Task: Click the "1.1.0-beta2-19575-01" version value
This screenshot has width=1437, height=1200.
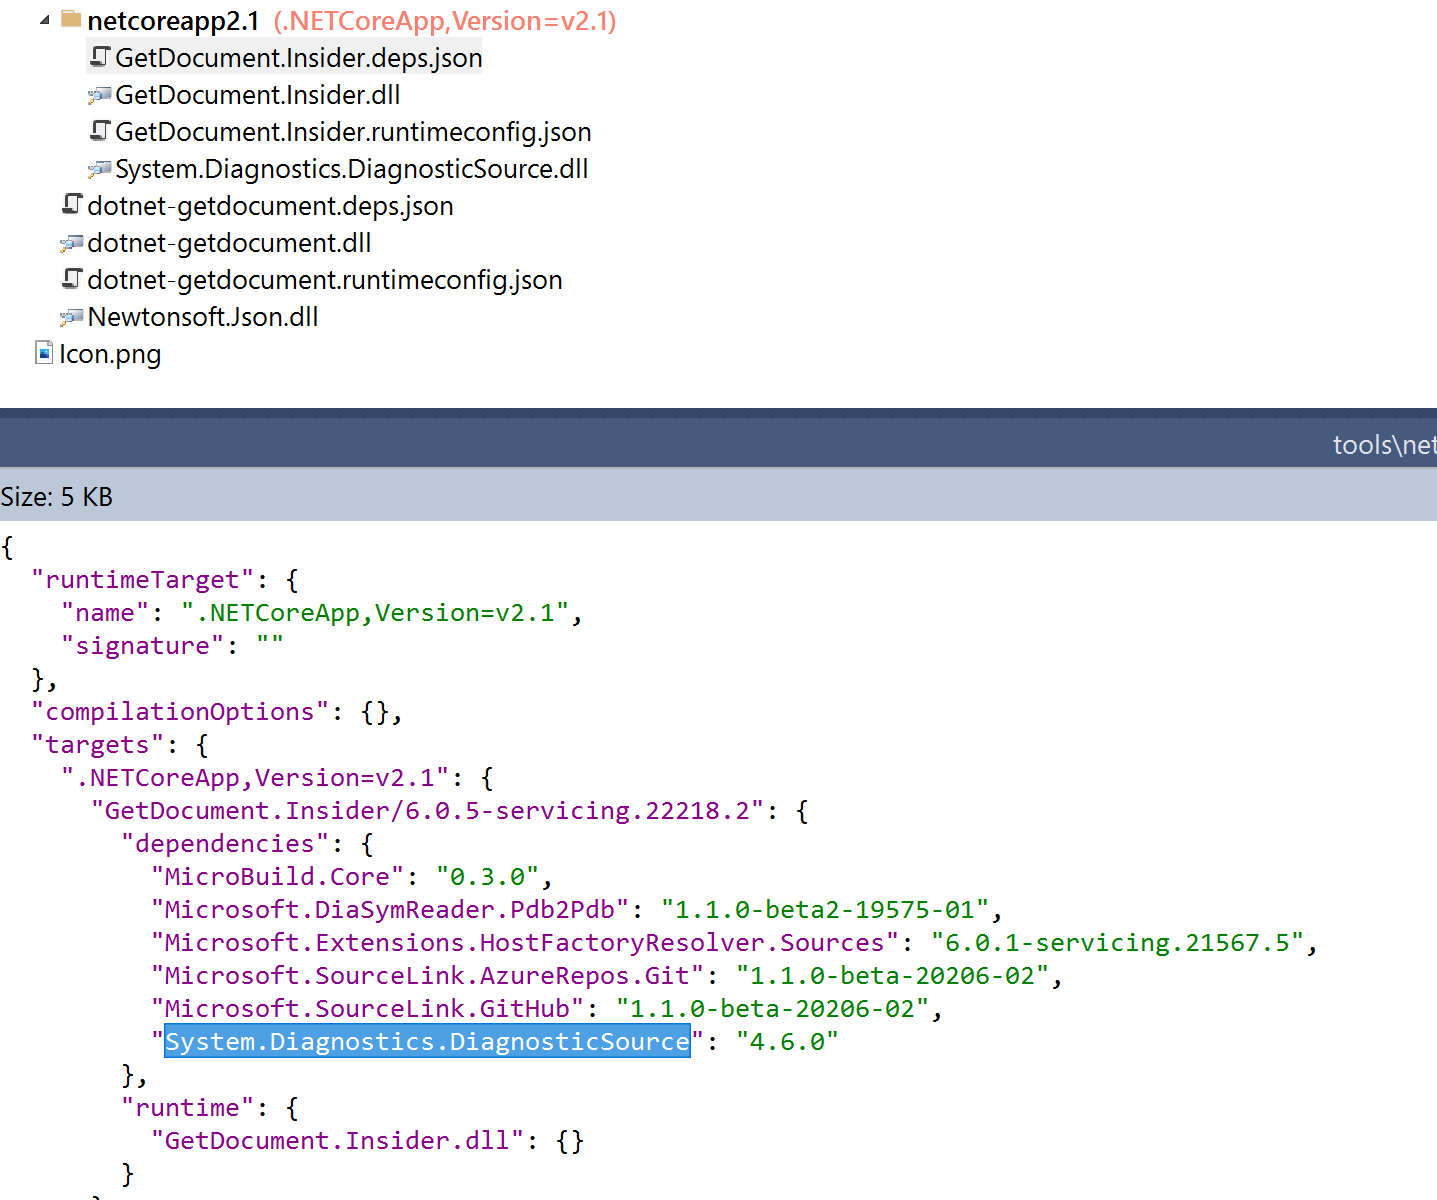Action: pyautogui.click(x=825, y=910)
